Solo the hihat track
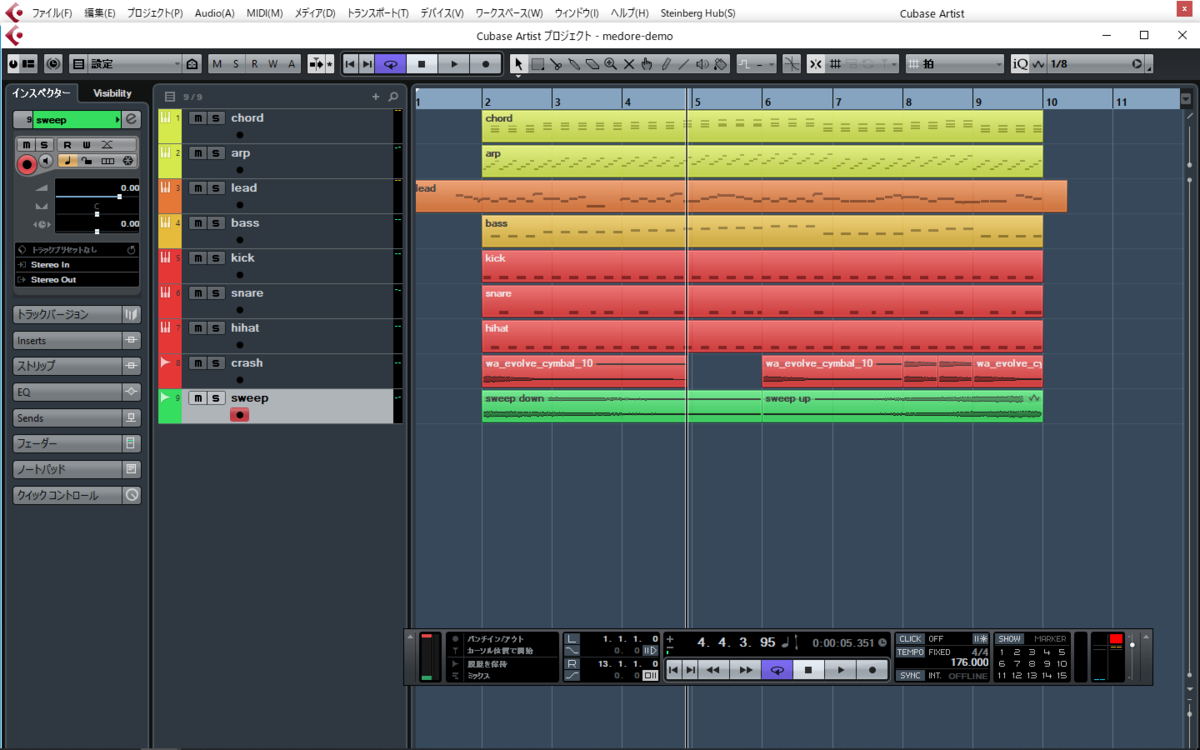 click(215, 328)
